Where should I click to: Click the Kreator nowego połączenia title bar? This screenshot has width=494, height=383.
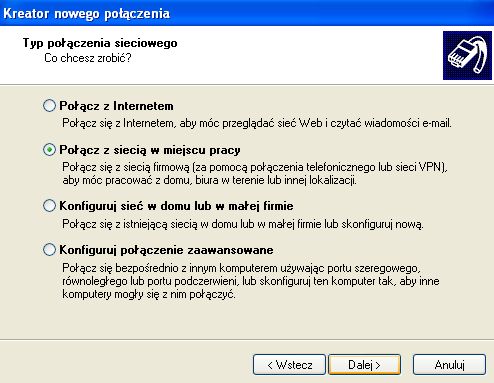coord(247,13)
